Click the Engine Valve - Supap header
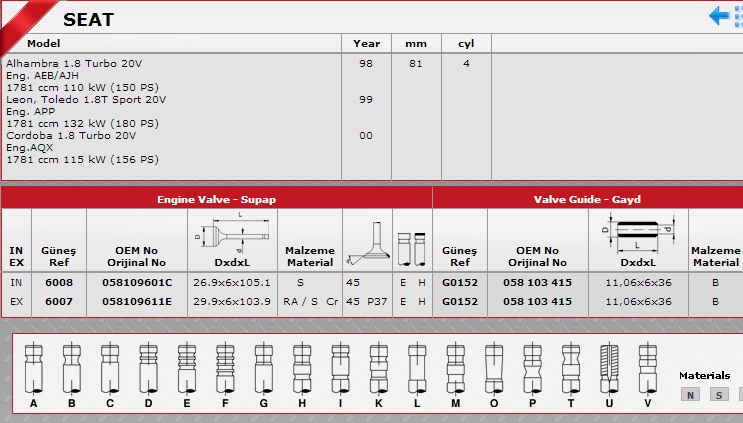Viewport: 743px width, 423px height. [x=217, y=199]
